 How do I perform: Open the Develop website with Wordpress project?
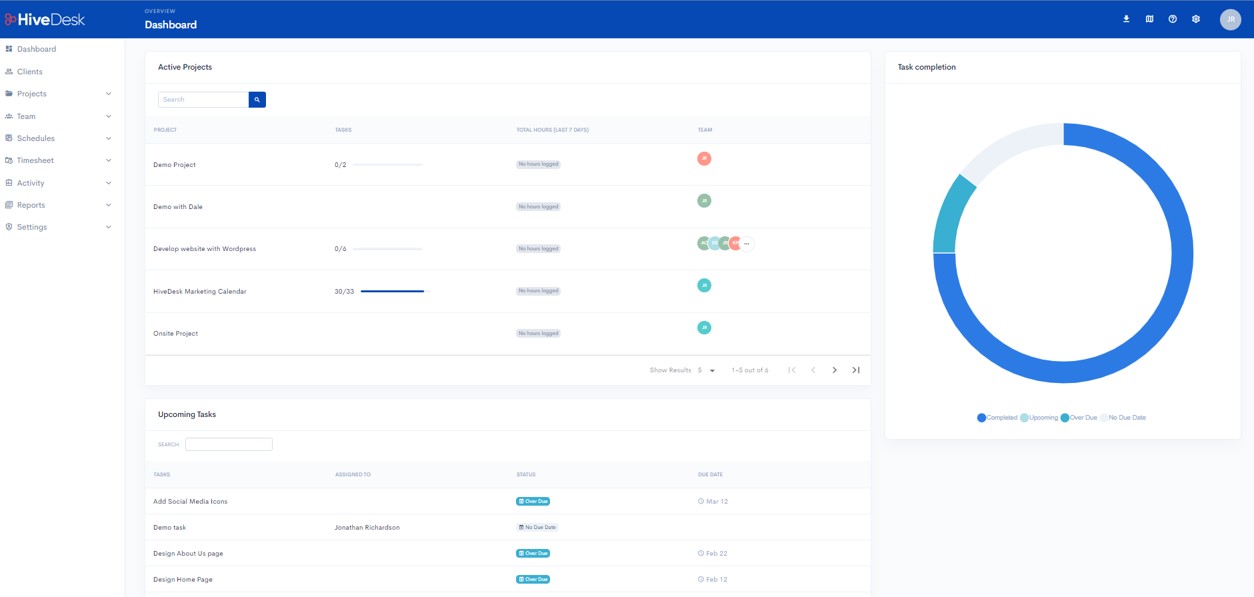[x=204, y=249]
